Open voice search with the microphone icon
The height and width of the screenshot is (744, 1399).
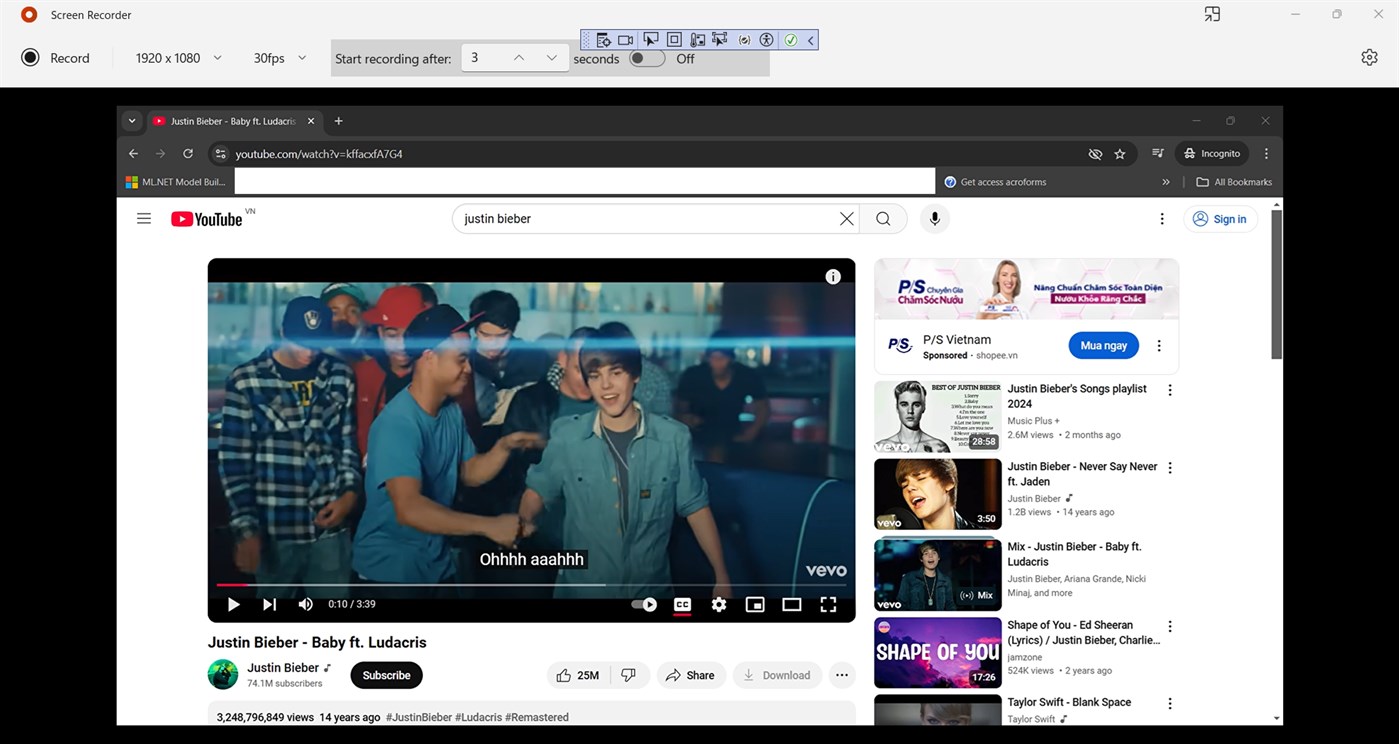pyautogui.click(x=934, y=218)
